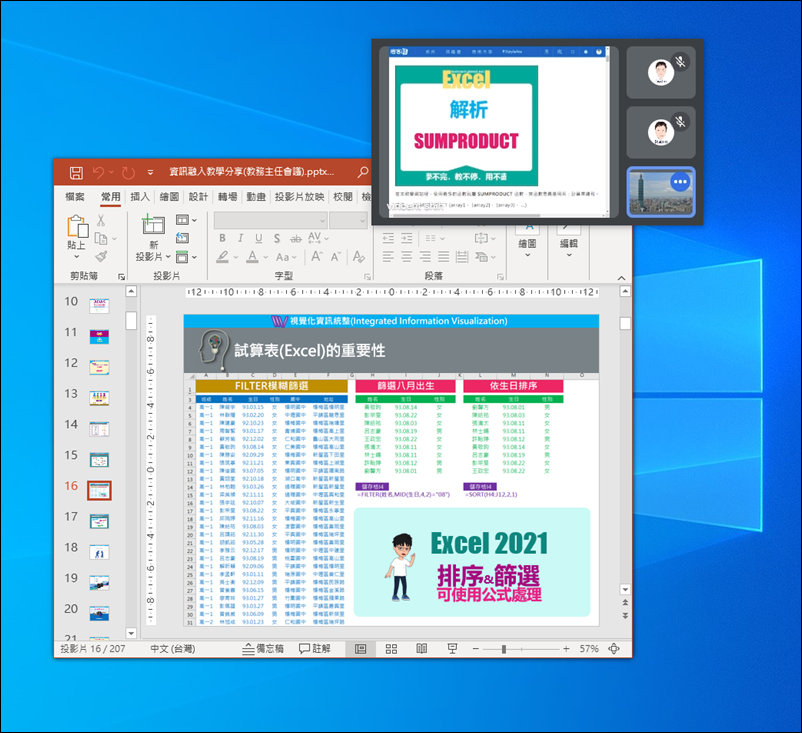The width and height of the screenshot is (802, 733).
Task: Switch to Slide Sorter view icon
Action: (x=391, y=649)
